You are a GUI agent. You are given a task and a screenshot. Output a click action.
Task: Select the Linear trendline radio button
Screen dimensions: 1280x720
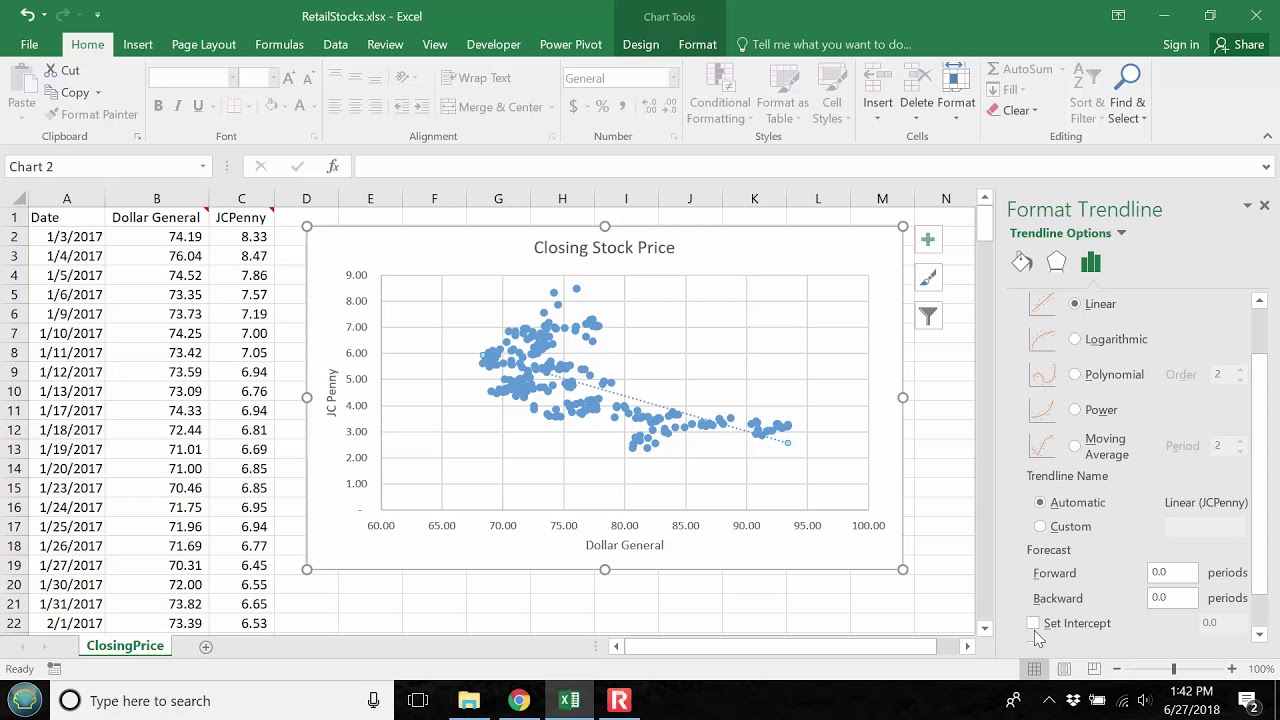coord(1075,304)
